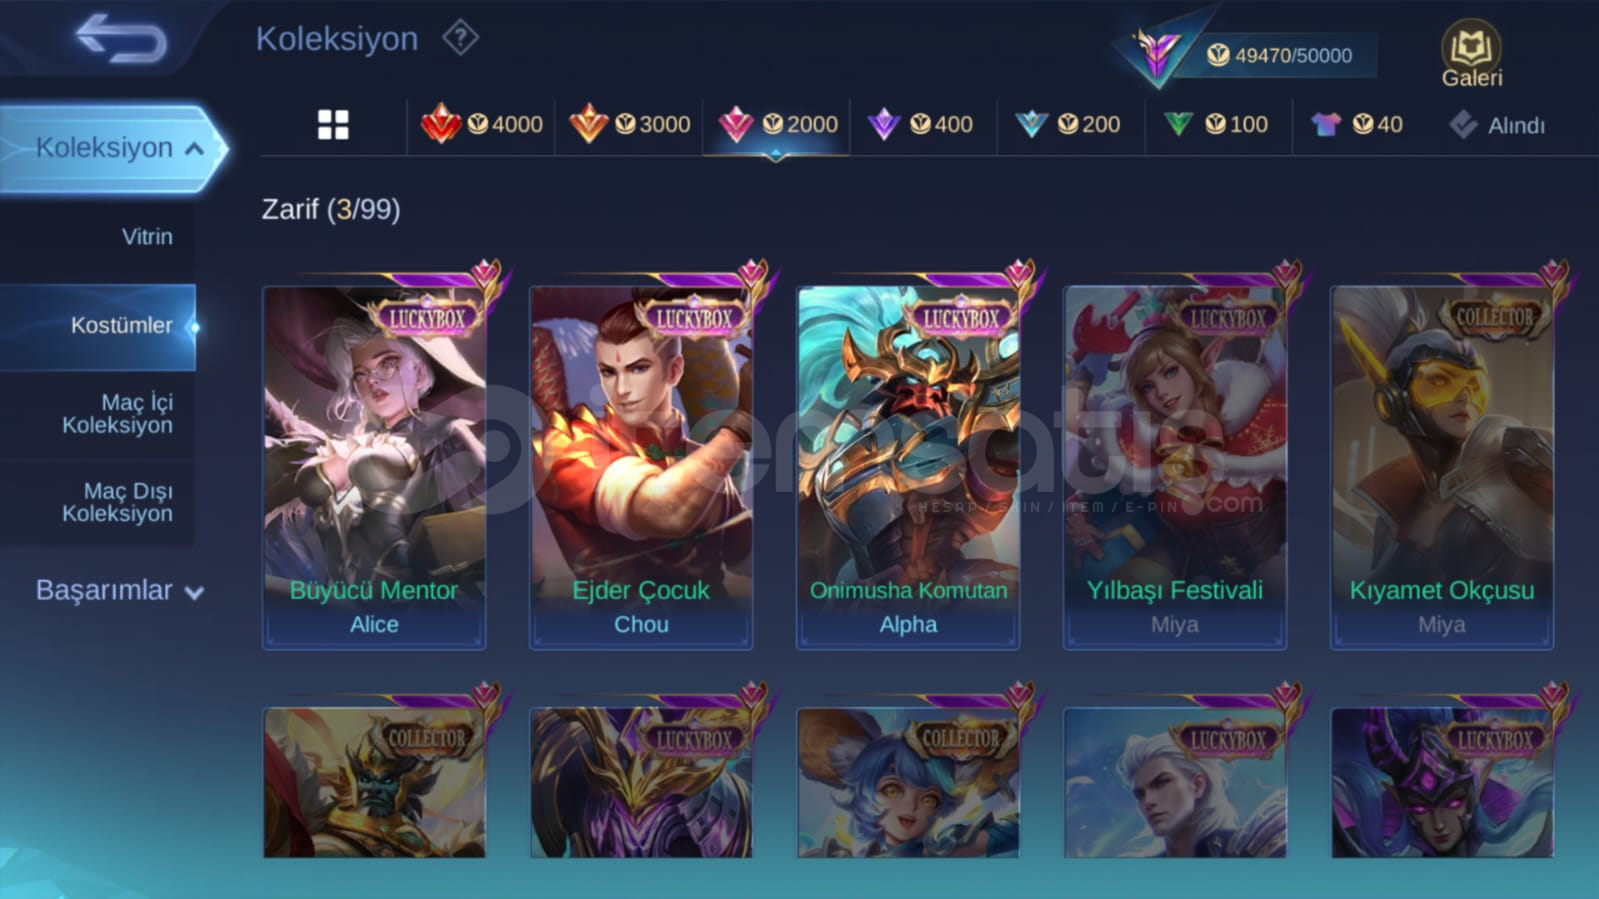The height and width of the screenshot is (899, 1599).
Task: Go back using the return arrow
Action: point(121,38)
